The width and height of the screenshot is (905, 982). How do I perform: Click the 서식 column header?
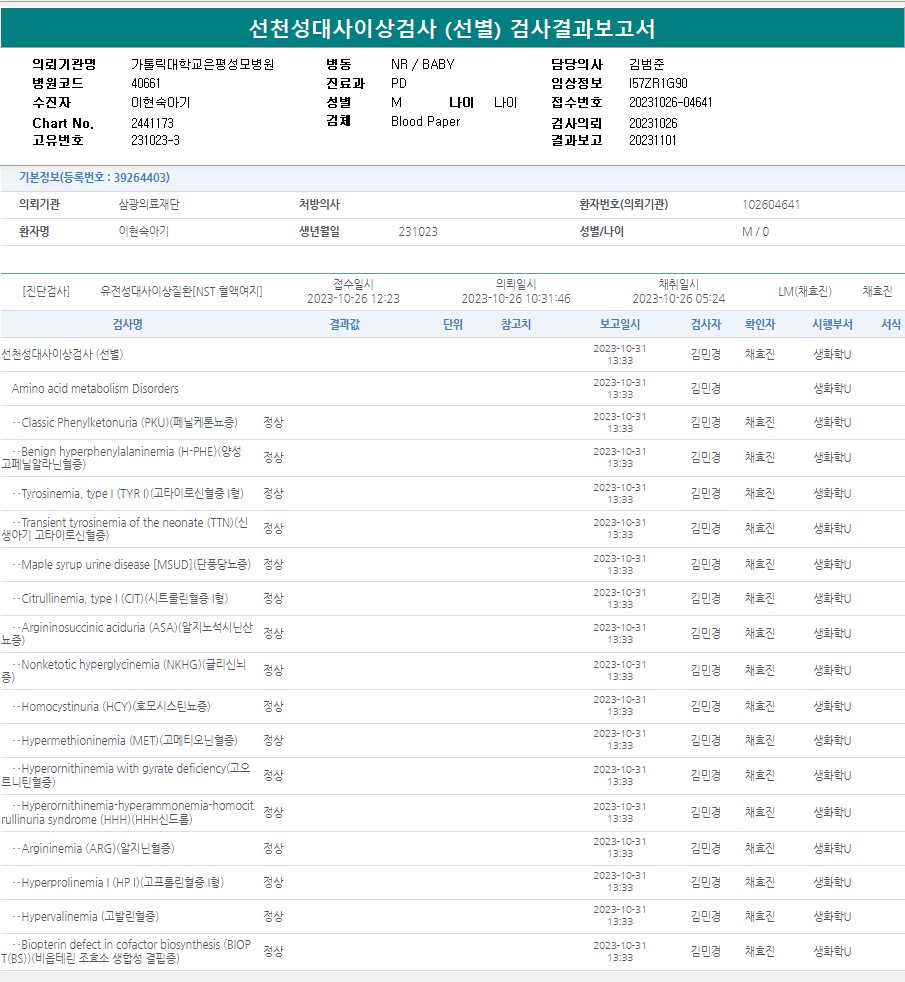click(x=890, y=325)
